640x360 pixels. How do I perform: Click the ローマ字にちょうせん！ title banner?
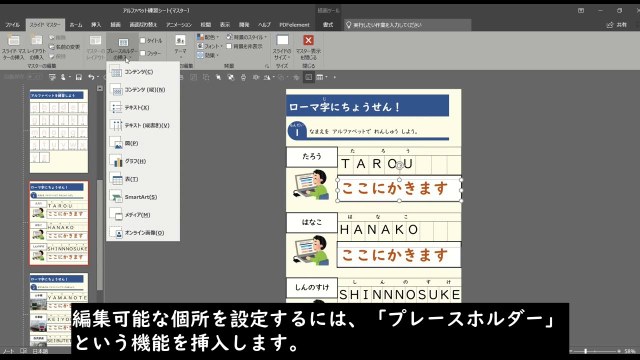pos(367,106)
